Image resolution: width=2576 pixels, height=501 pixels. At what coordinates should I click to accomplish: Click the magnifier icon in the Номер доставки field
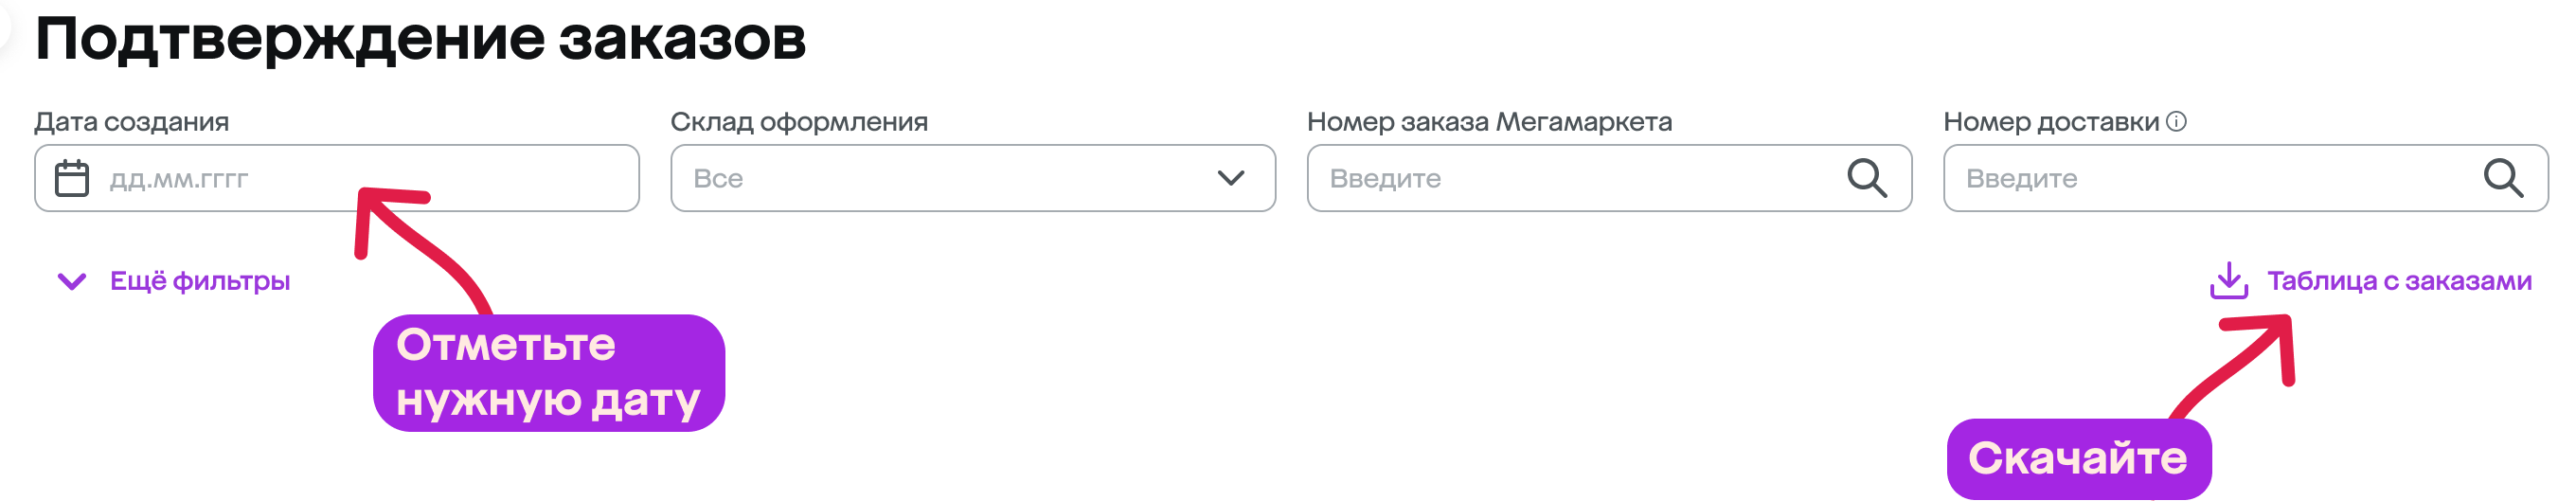2503,179
